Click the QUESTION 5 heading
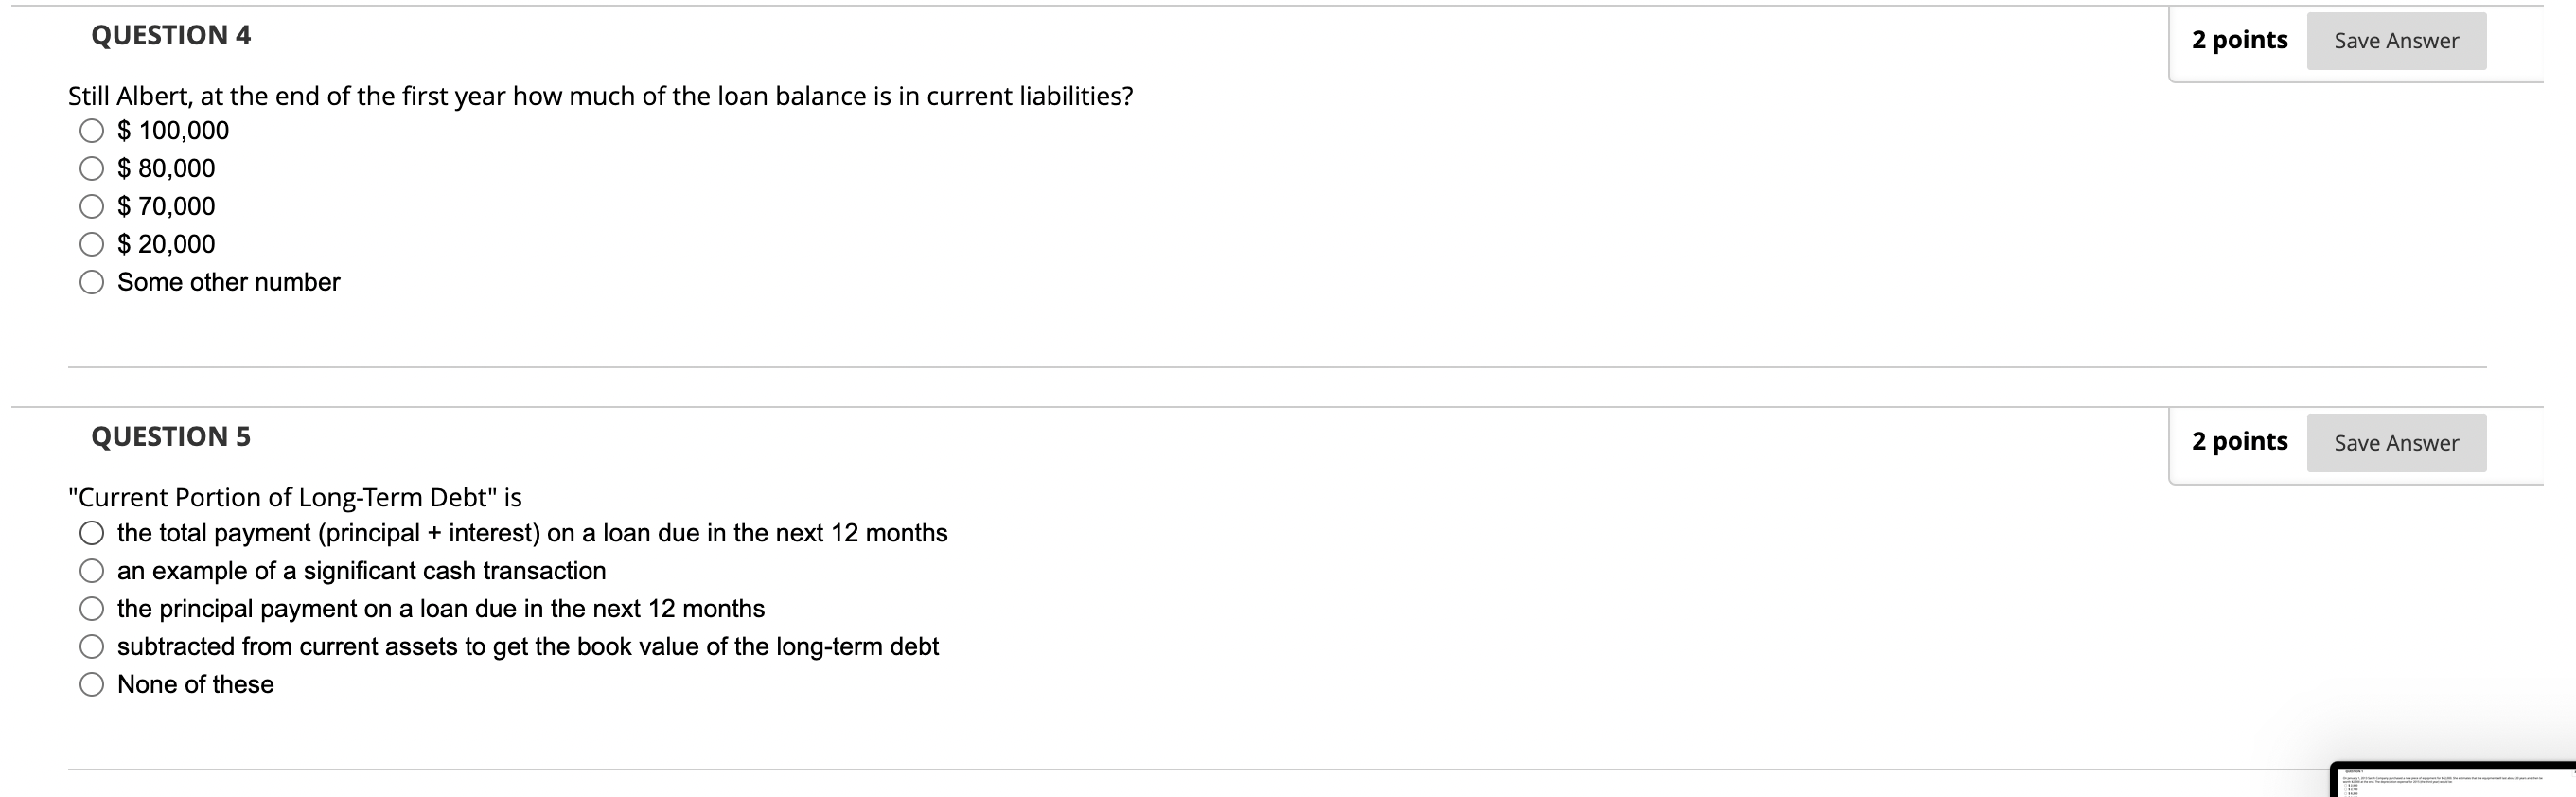Image resolution: width=2576 pixels, height=797 pixels. coord(172,435)
